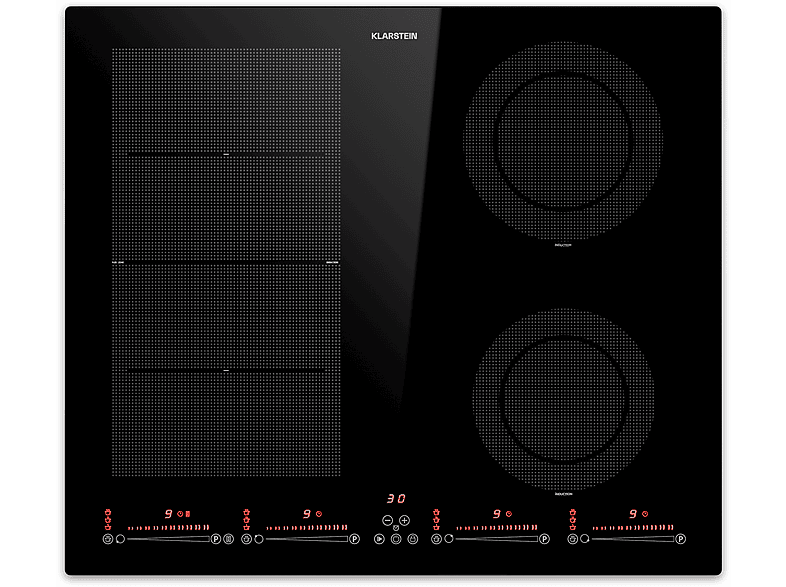Tap the far-left zone's 9 power level display
Screen dimensions: 786x587
[x=168, y=514]
